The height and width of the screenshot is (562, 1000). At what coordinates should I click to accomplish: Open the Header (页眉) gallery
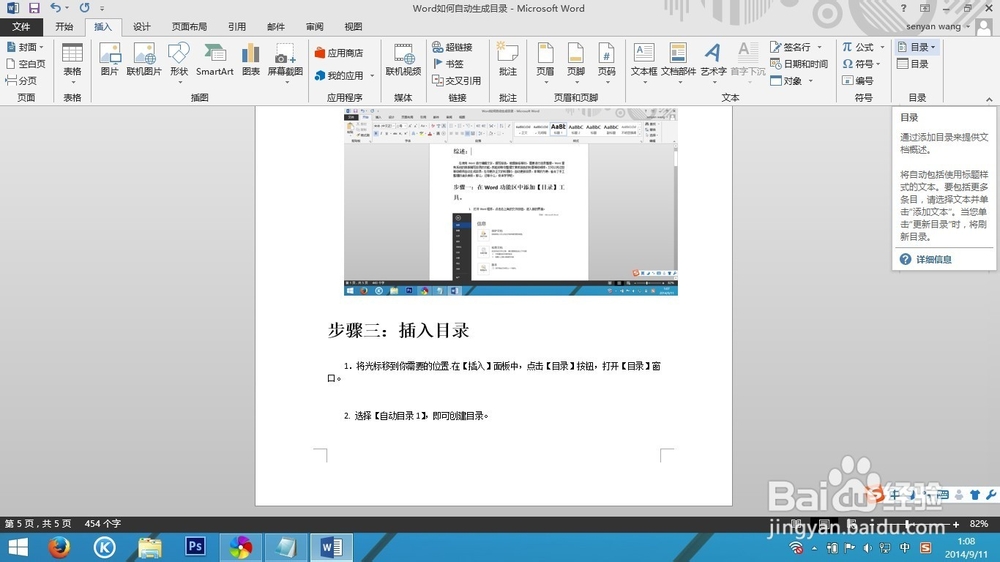[545, 64]
